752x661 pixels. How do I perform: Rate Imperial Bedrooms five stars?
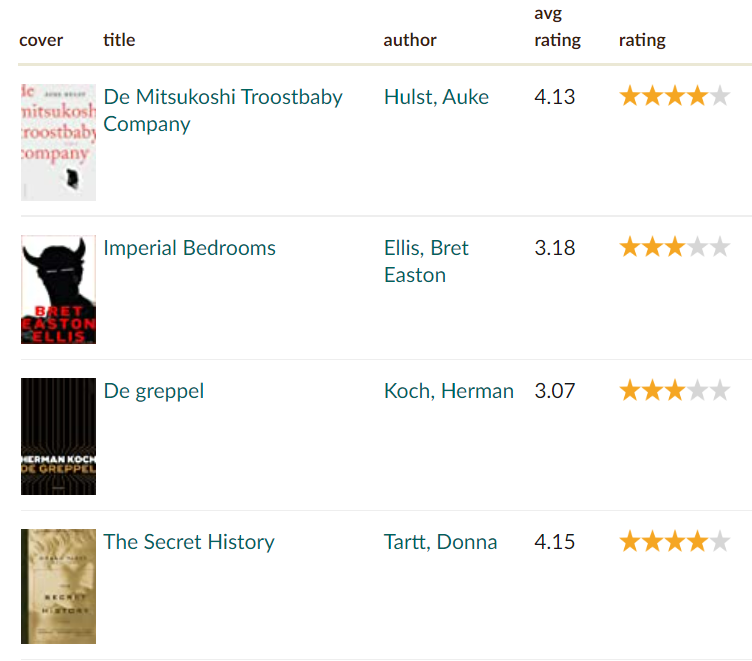pos(720,248)
